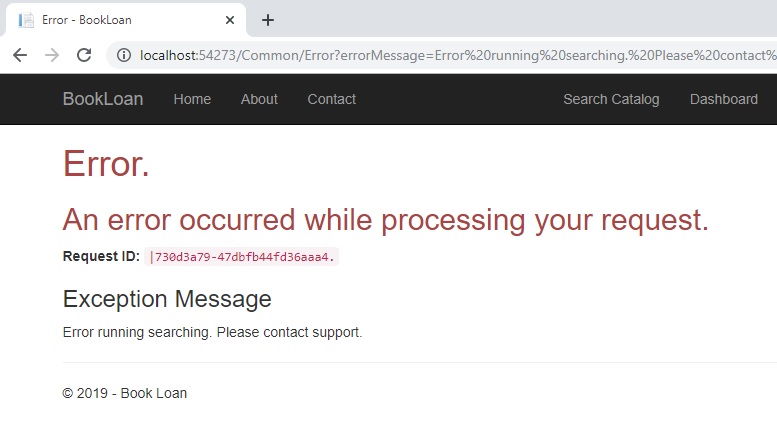Image resolution: width=777 pixels, height=429 pixels.
Task: Reload the page with refresh icon
Action: coord(84,55)
